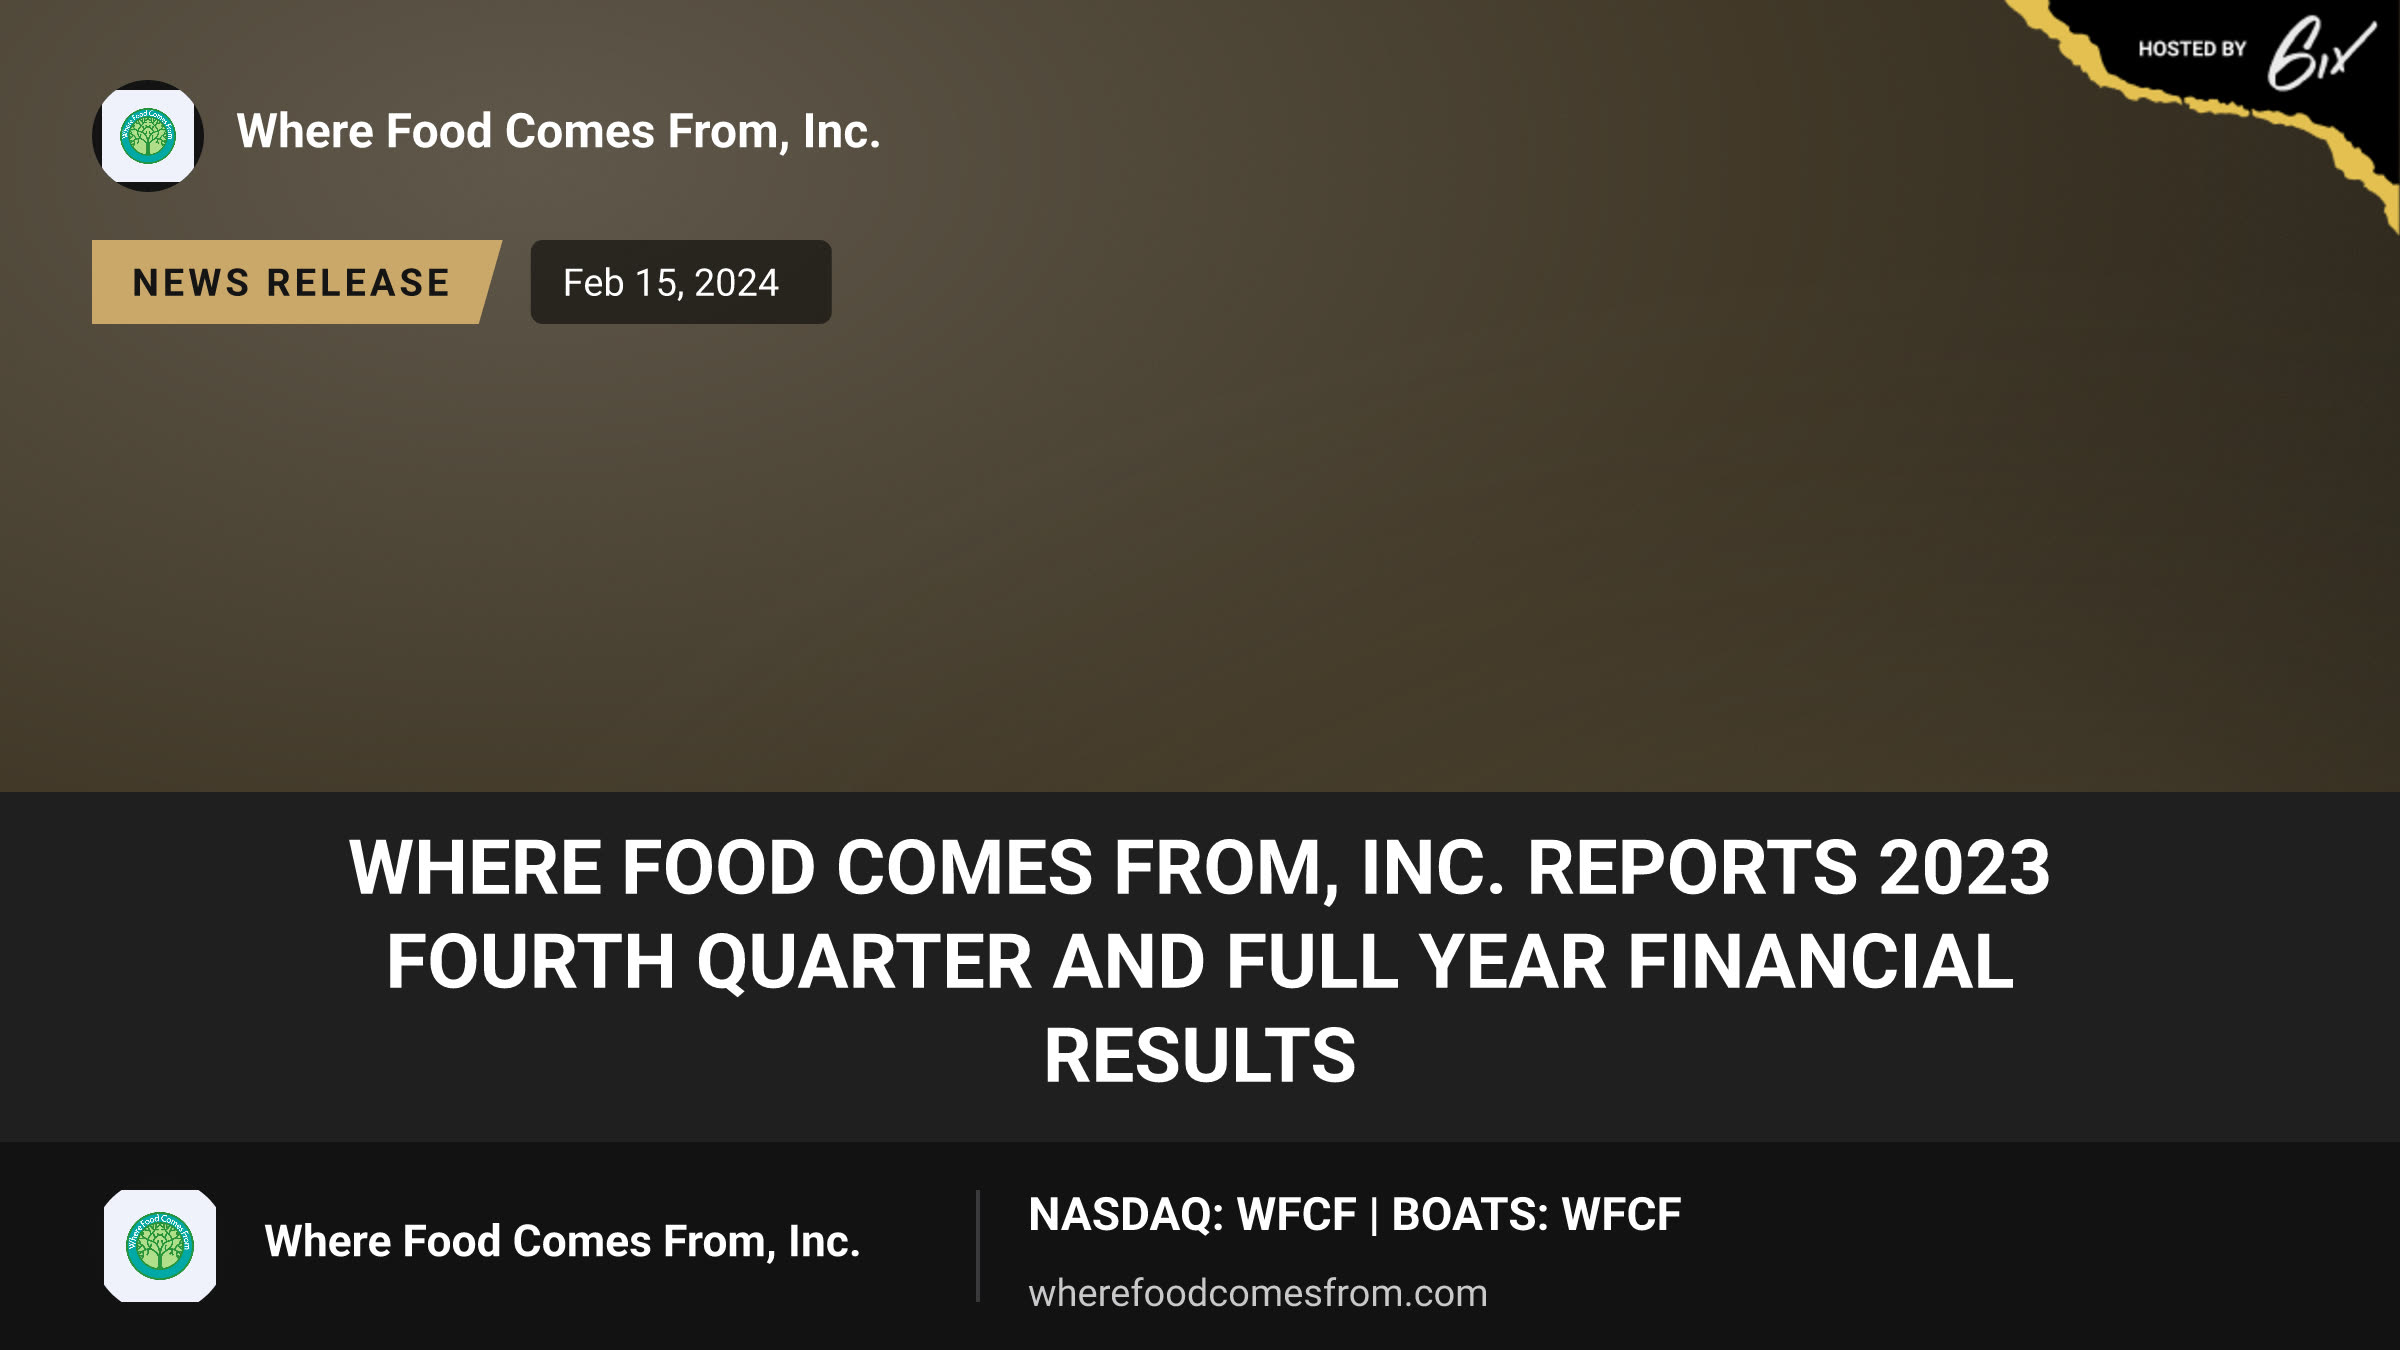This screenshot has height=1350, width=2400.
Task: Click the pipe separator between ticker symbols
Action: [x=1374, y=1216]
